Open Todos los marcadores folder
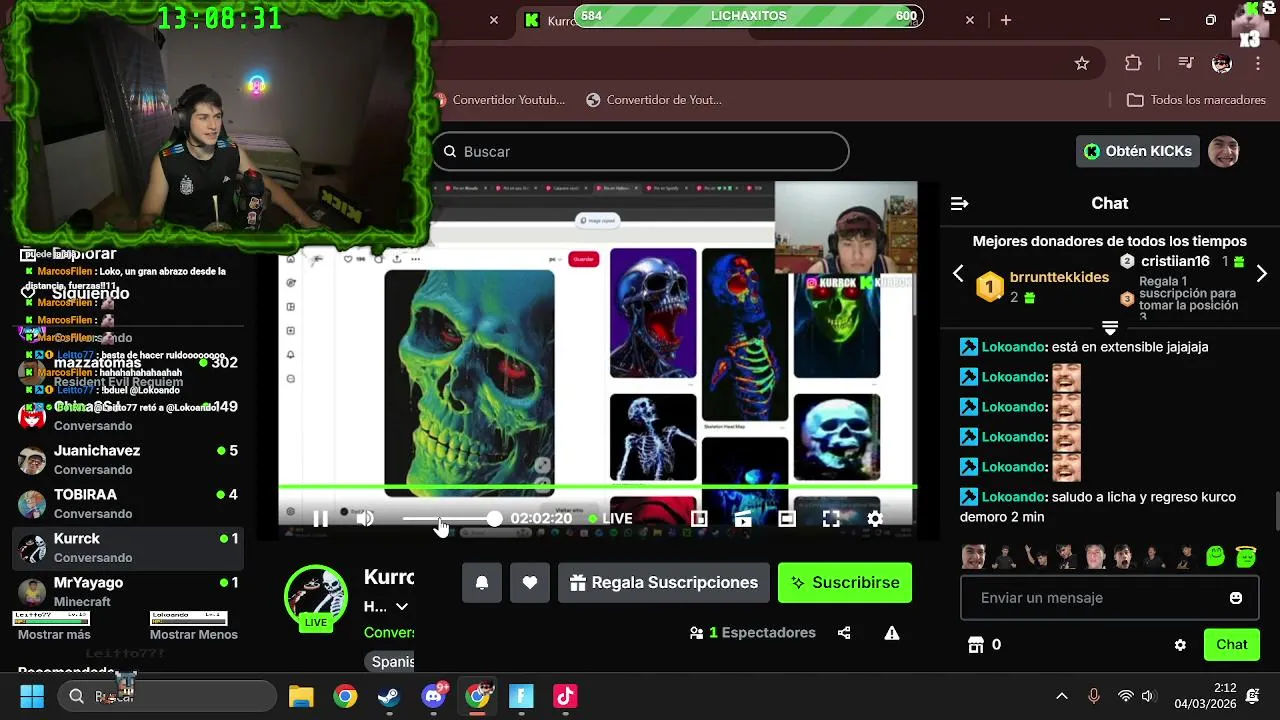The image size is (1280, 720). 1196,100
